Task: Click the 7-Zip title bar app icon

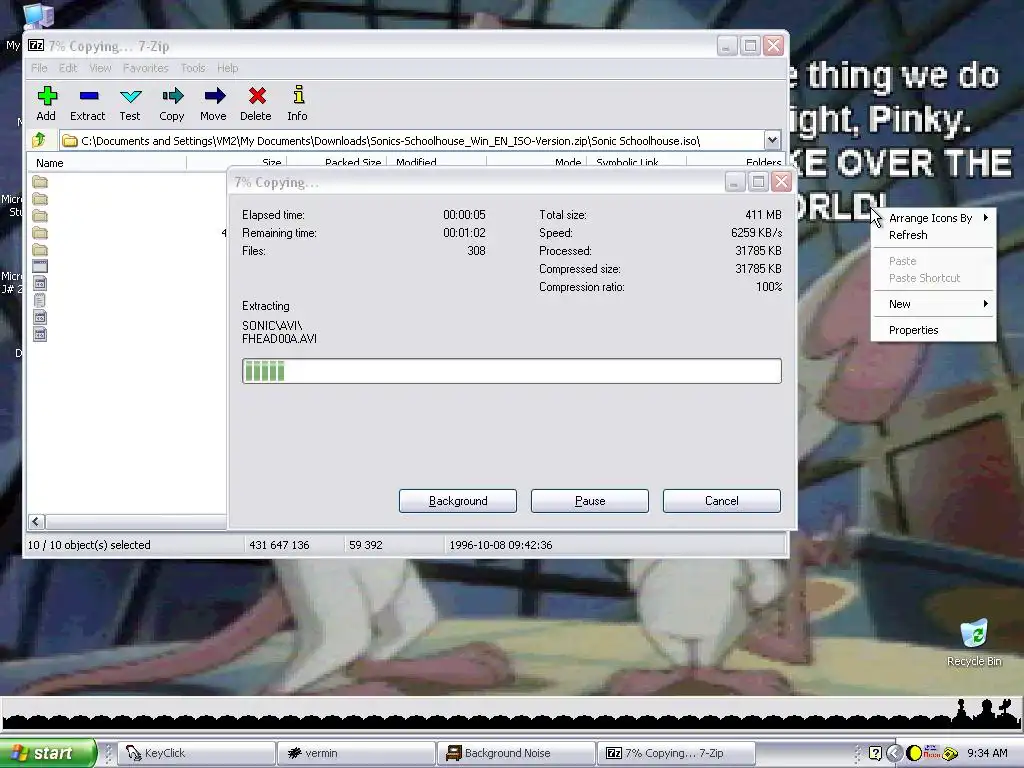Action: 36,46
